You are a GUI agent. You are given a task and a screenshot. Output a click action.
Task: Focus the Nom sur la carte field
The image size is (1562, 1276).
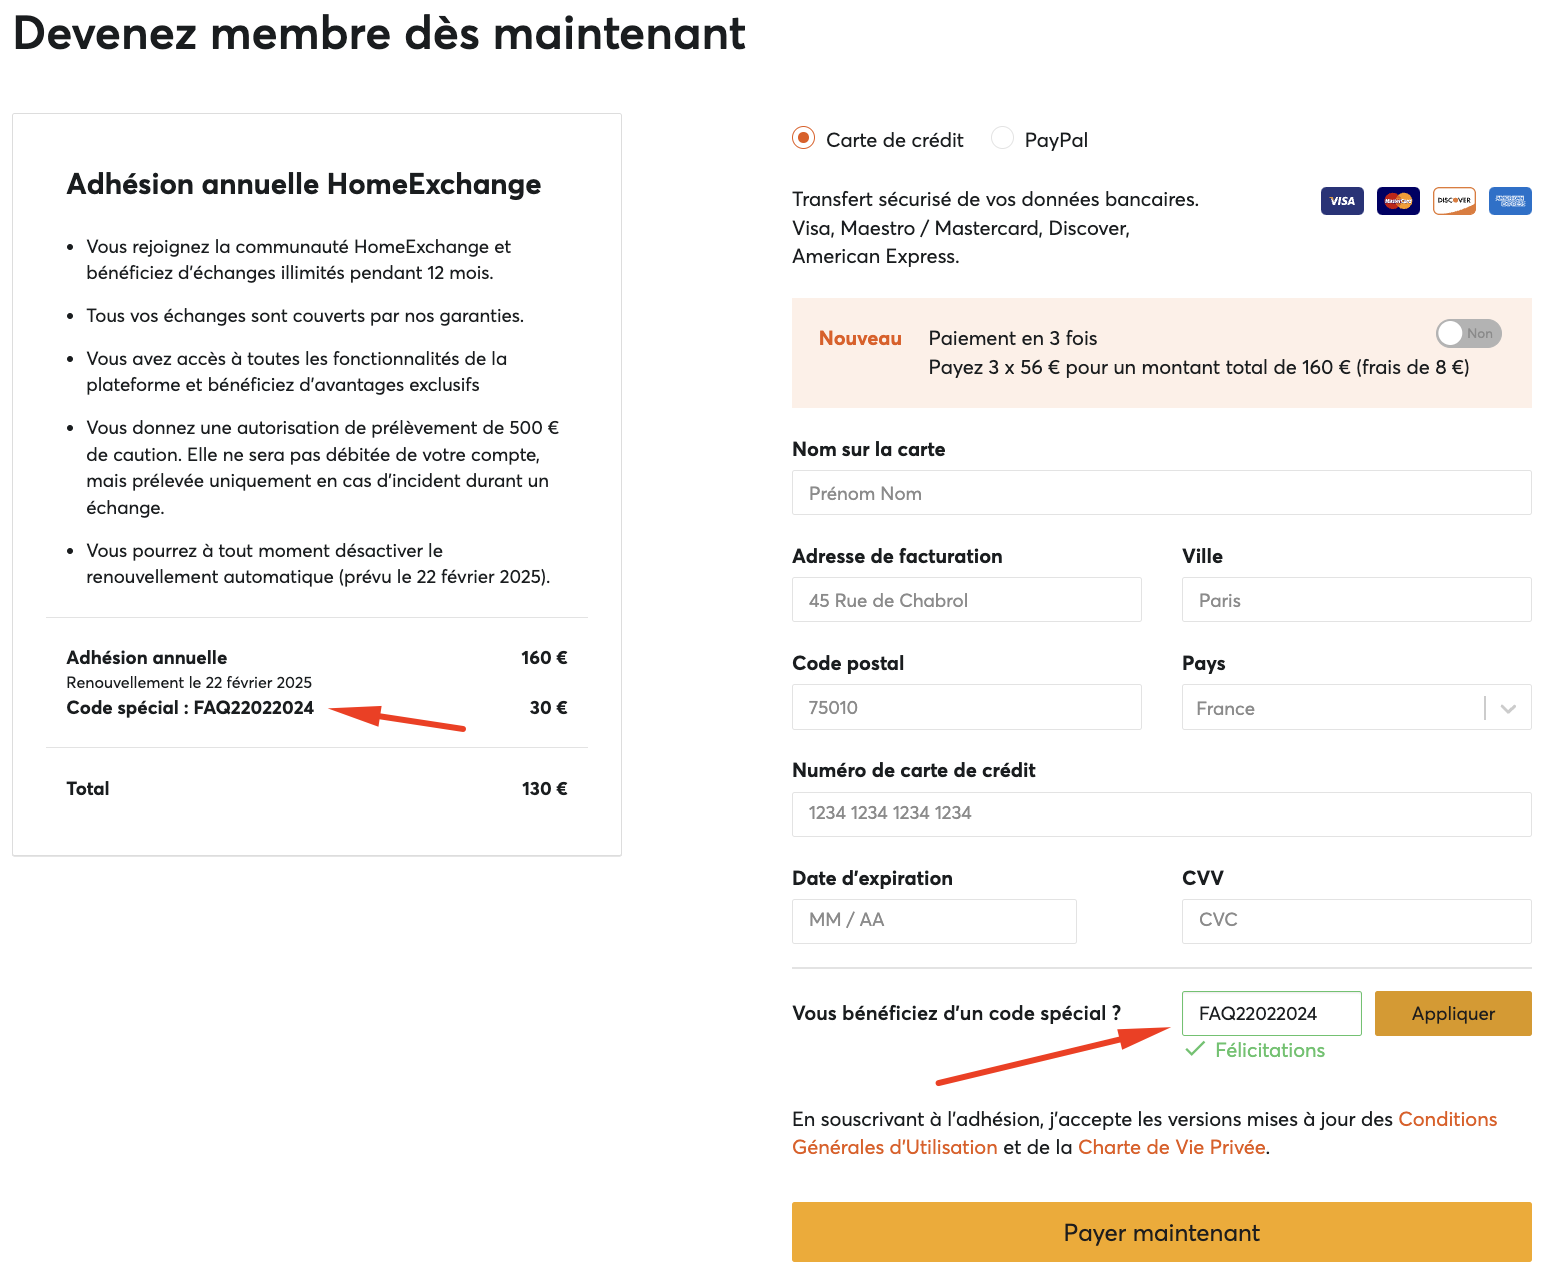[x=1161, y=493]
